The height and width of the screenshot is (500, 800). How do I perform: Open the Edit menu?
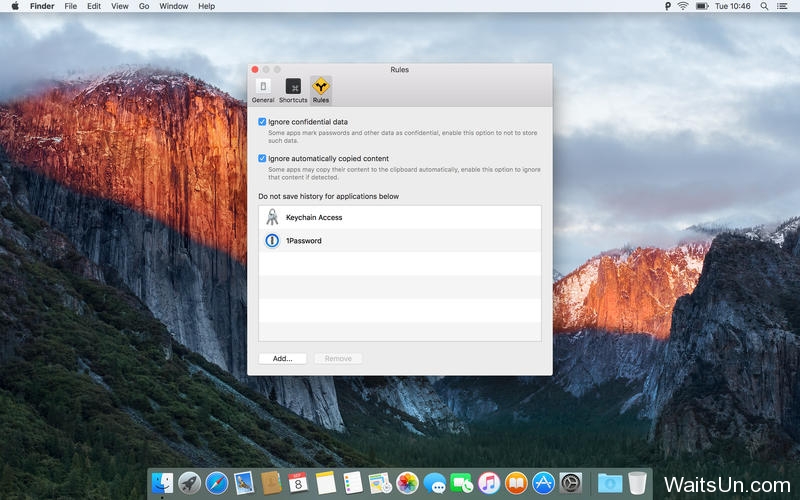tap(94, 6)
